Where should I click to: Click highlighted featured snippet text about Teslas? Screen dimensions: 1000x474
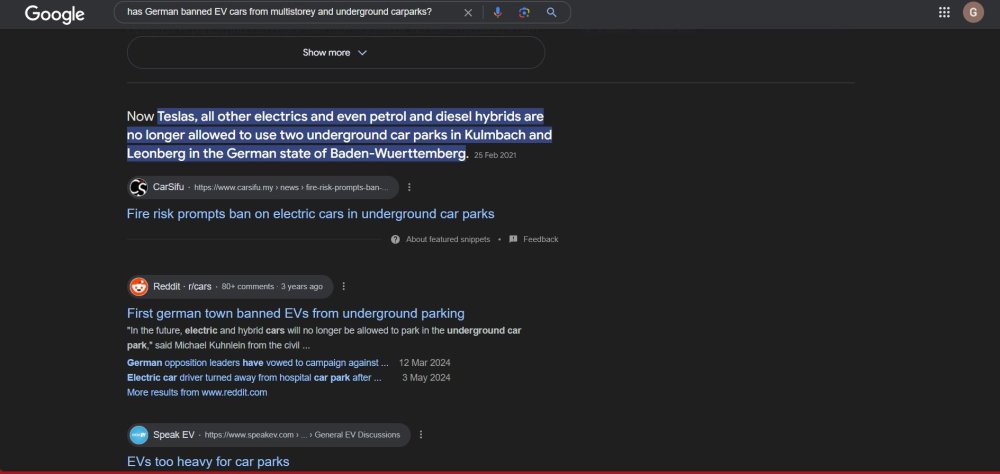[339, 135]
